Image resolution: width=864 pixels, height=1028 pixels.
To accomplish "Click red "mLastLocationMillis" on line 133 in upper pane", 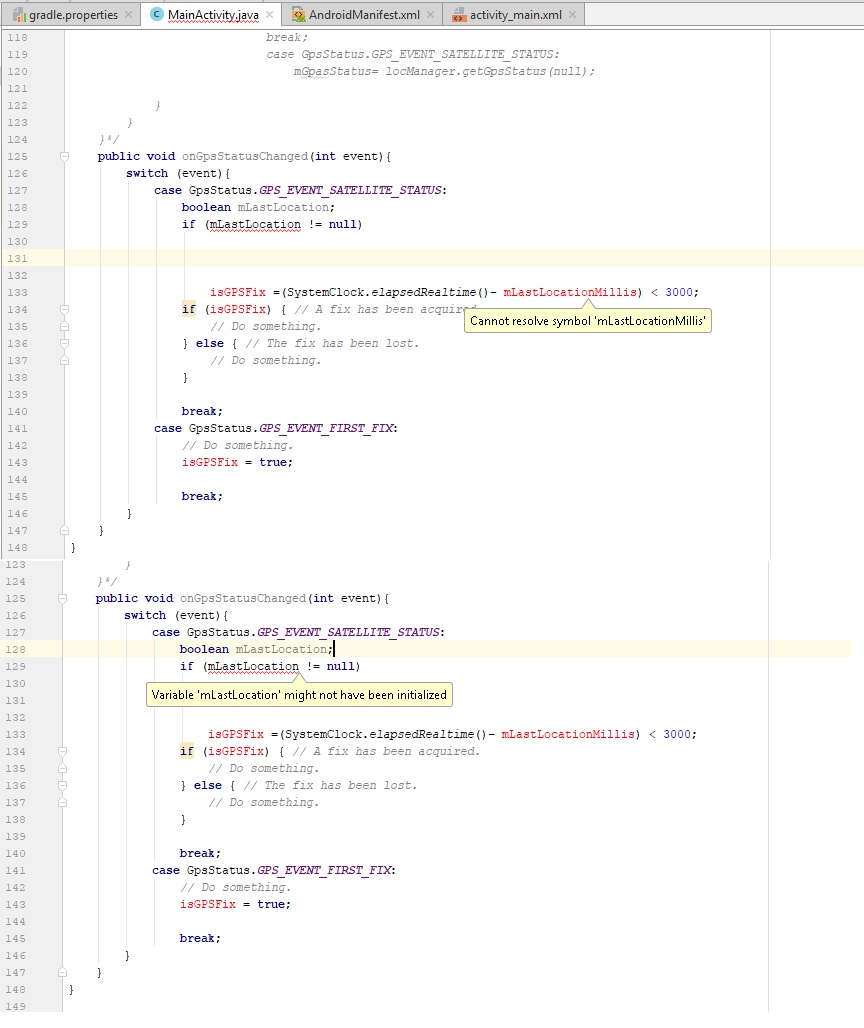I will pyautogui.click(x=570, y=292).
